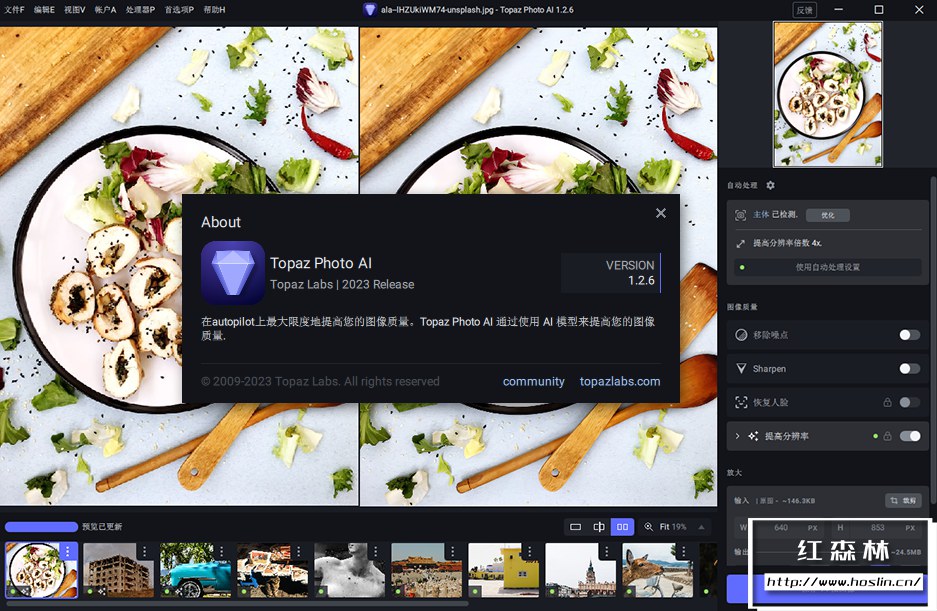
Task: Open the 帐户A menu
Action: pyautogui.click(x=105, y=10)
